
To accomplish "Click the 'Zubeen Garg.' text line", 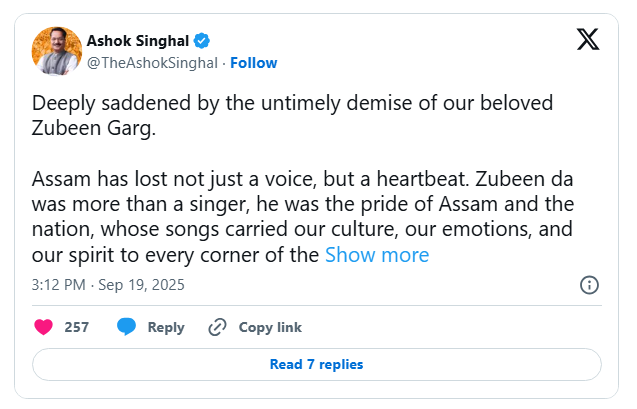I will [x=97, y=128].
